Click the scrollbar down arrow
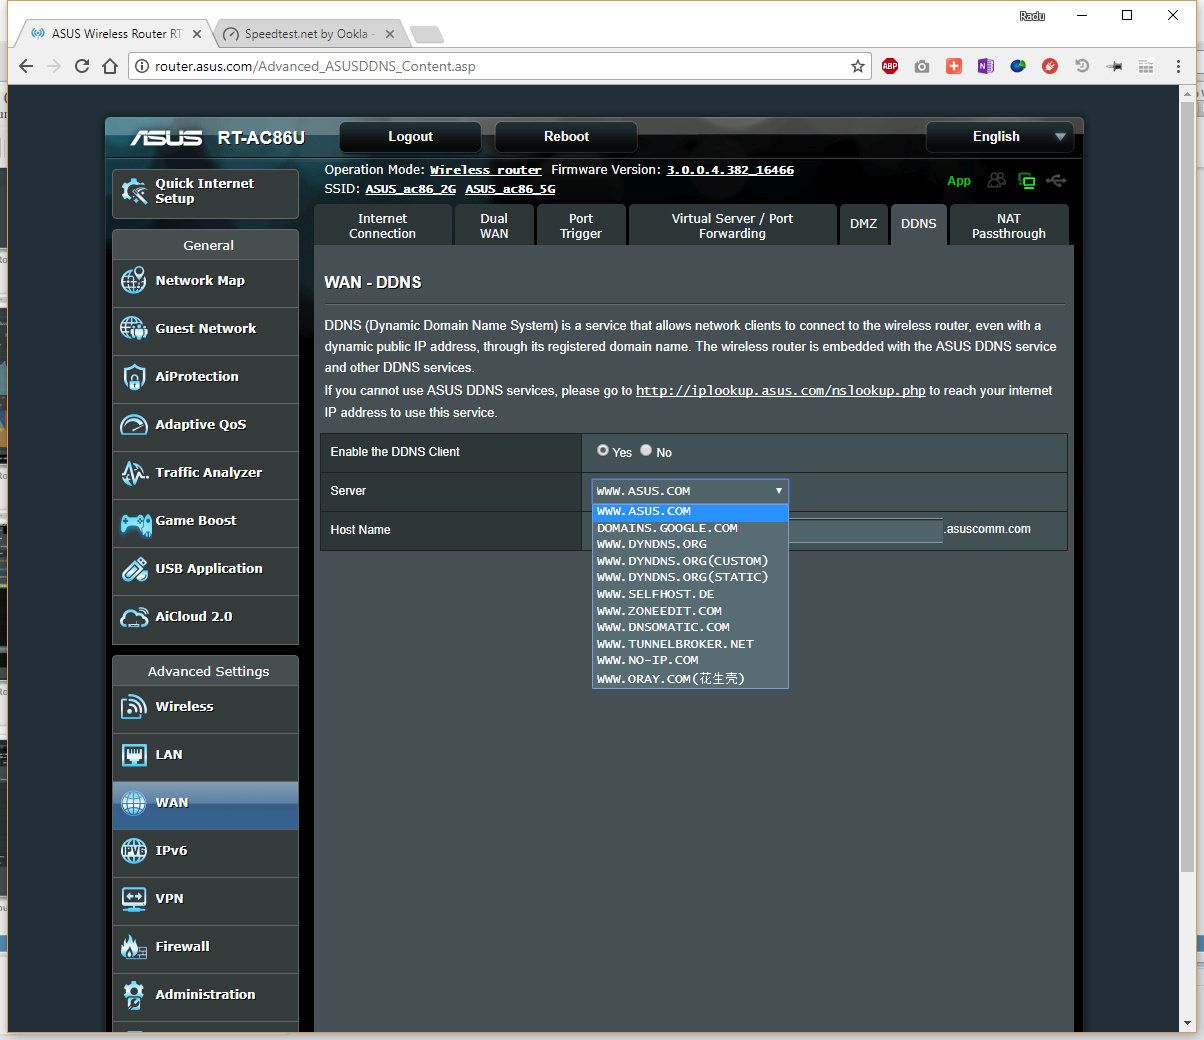1204x1040 pixels. click(x=1188, y=1023)
